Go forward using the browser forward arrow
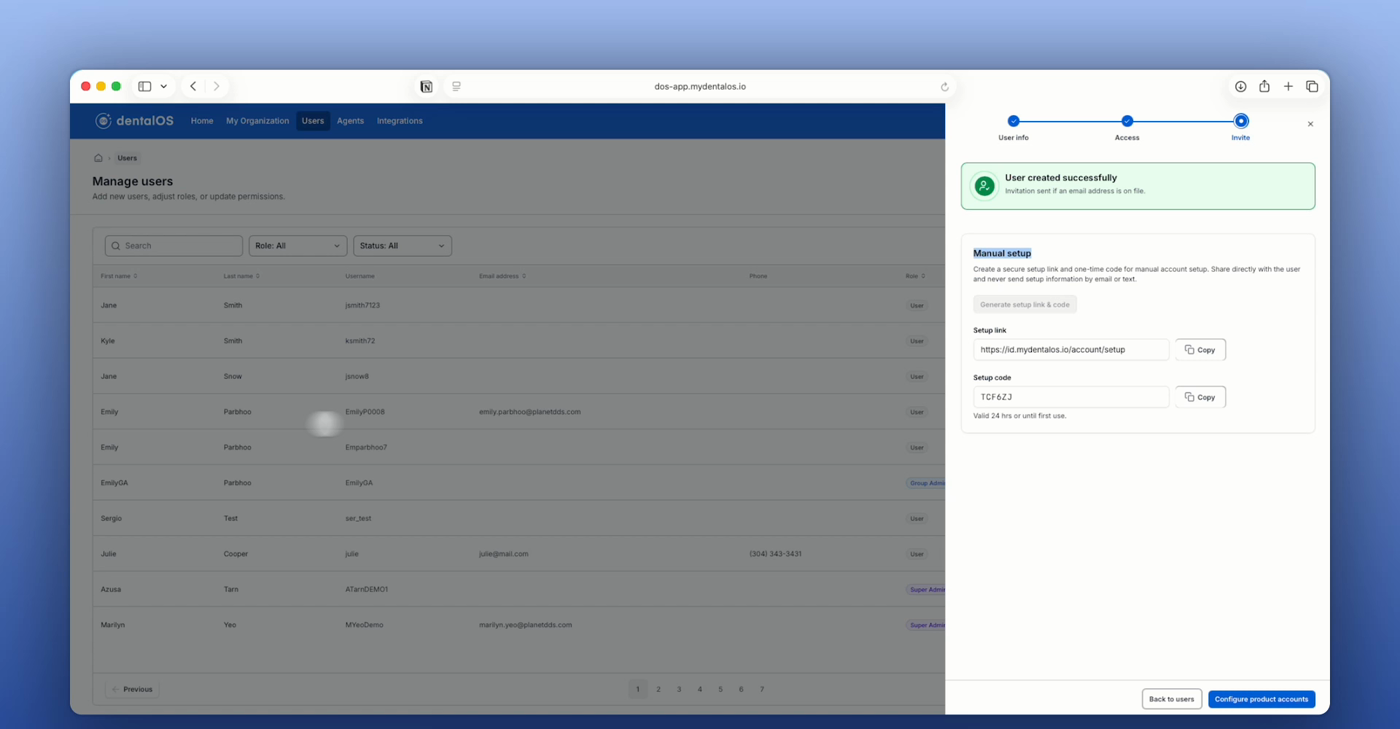This screenshot has height=729, width=1400. pyautogui.click(x=216, y=87)
